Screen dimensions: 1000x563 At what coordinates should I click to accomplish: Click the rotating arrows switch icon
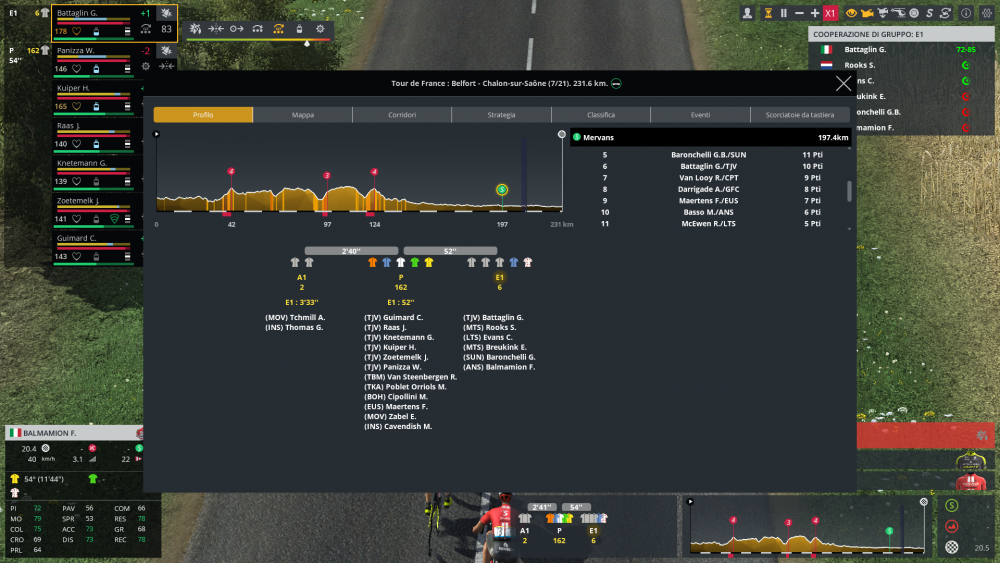point(945,13)
